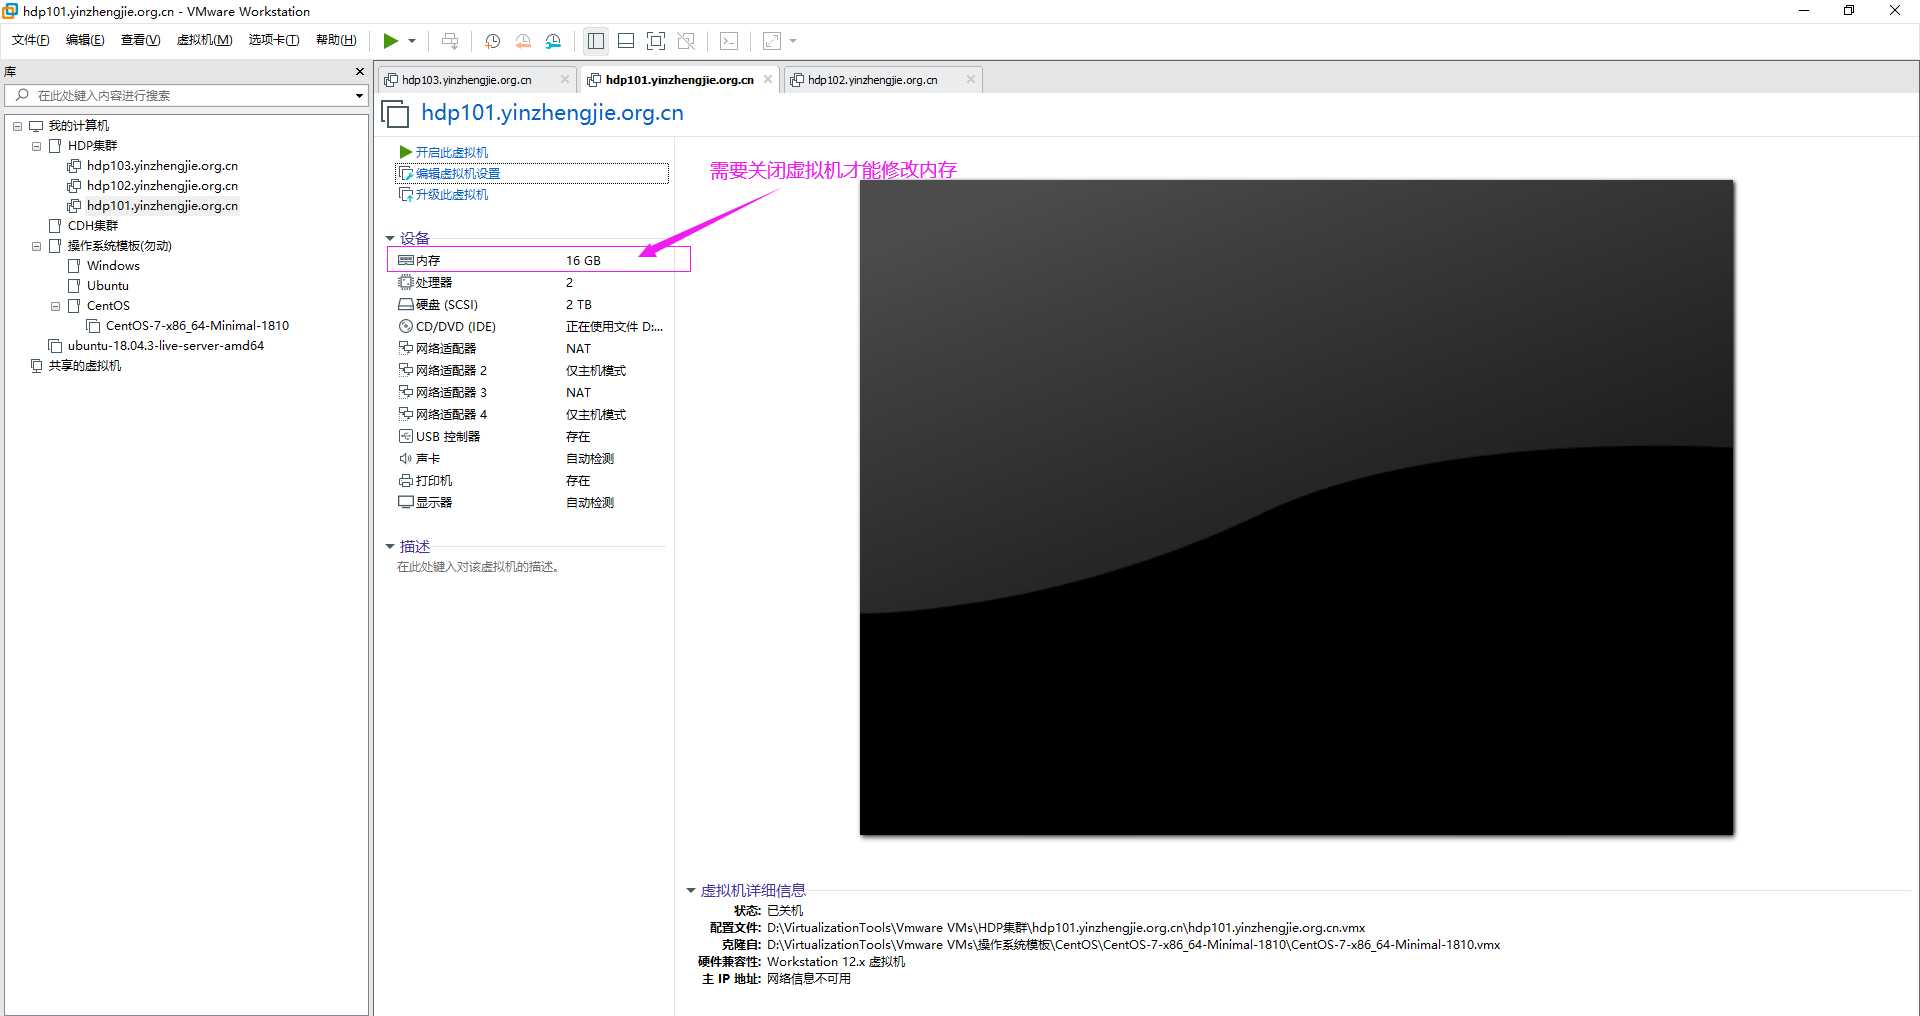Close the hdp102.yinzhengjie.org.cn tab

coord(970,80)
